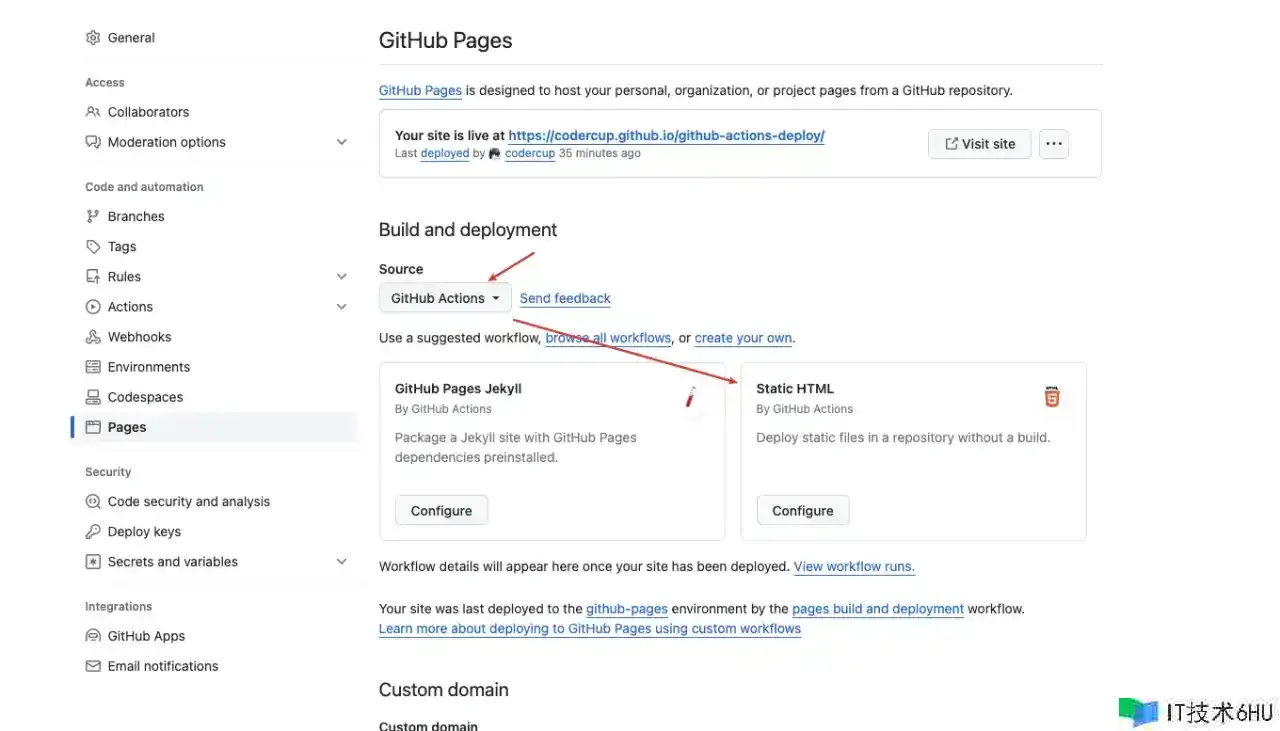Click the Webhooks icon in sidebar

[x=93, y=337]
